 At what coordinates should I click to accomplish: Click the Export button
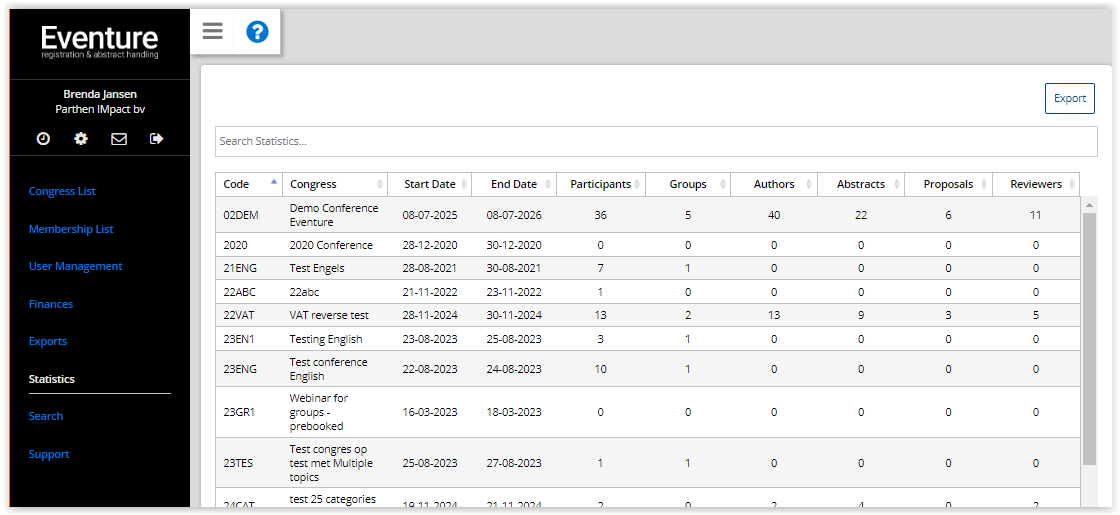pos(1069,99)
